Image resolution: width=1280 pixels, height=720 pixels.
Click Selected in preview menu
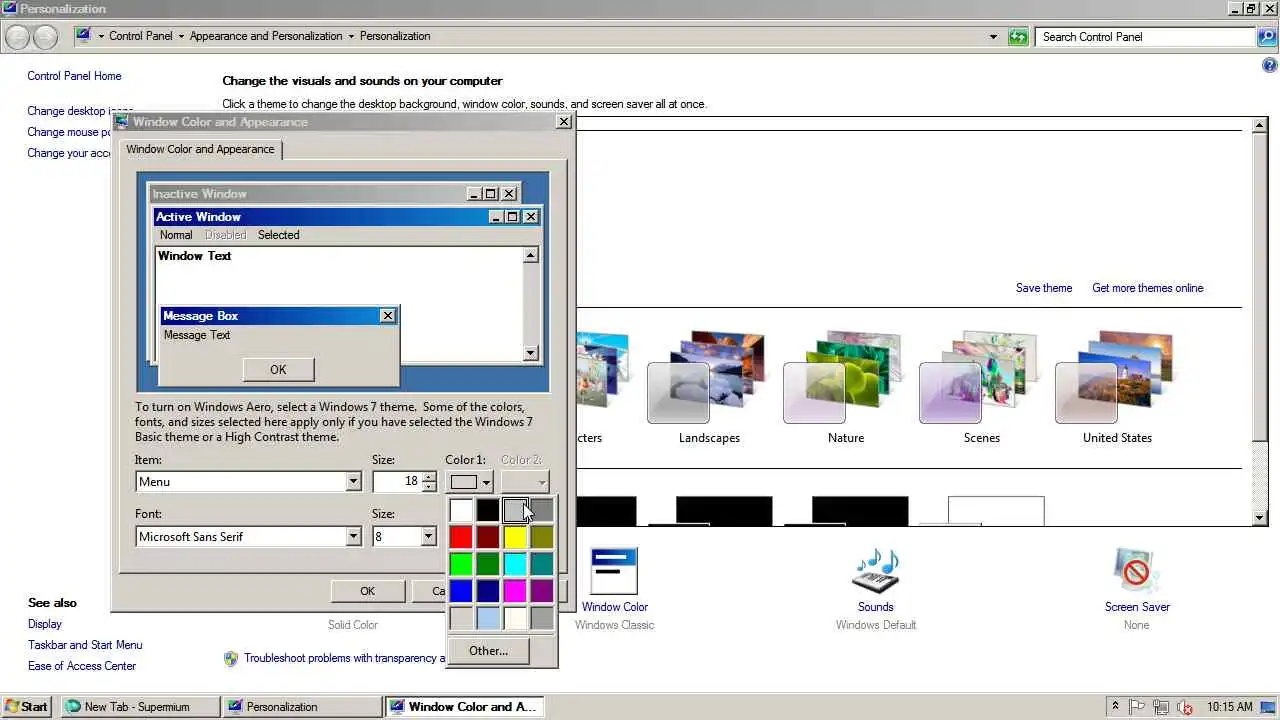click(278, 235)
